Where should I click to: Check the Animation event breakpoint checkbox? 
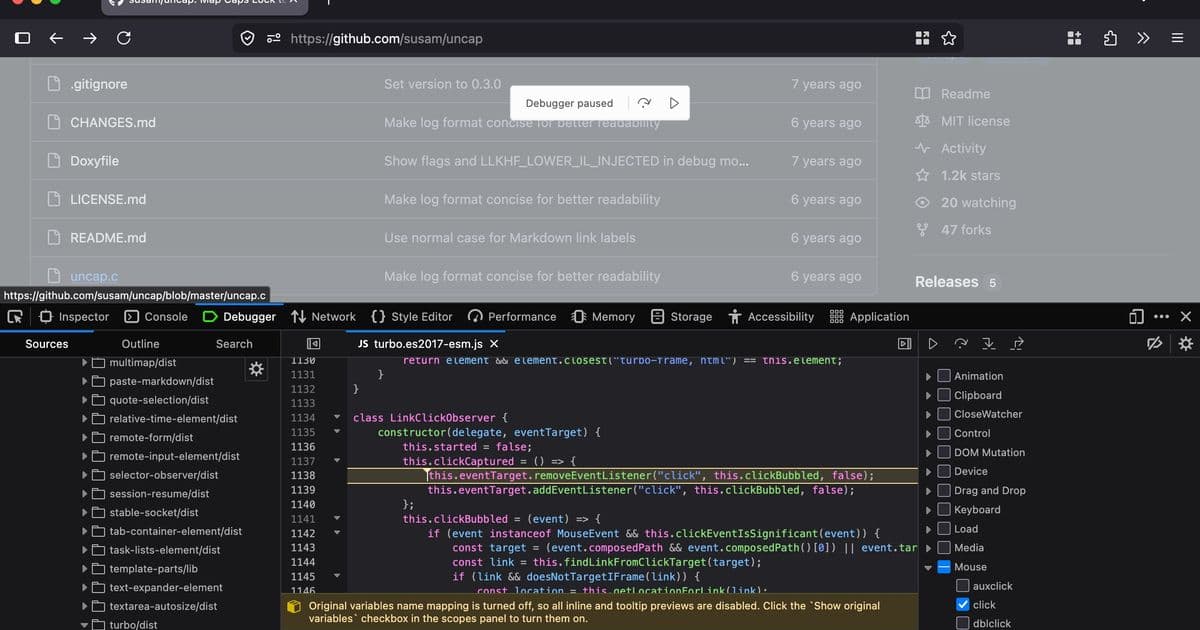tap(944, 376)
